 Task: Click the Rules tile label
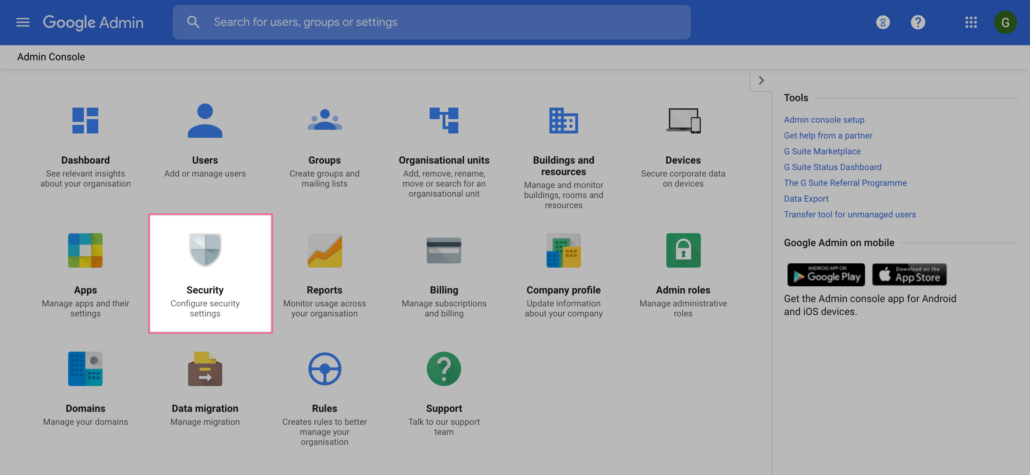[325, 408]
